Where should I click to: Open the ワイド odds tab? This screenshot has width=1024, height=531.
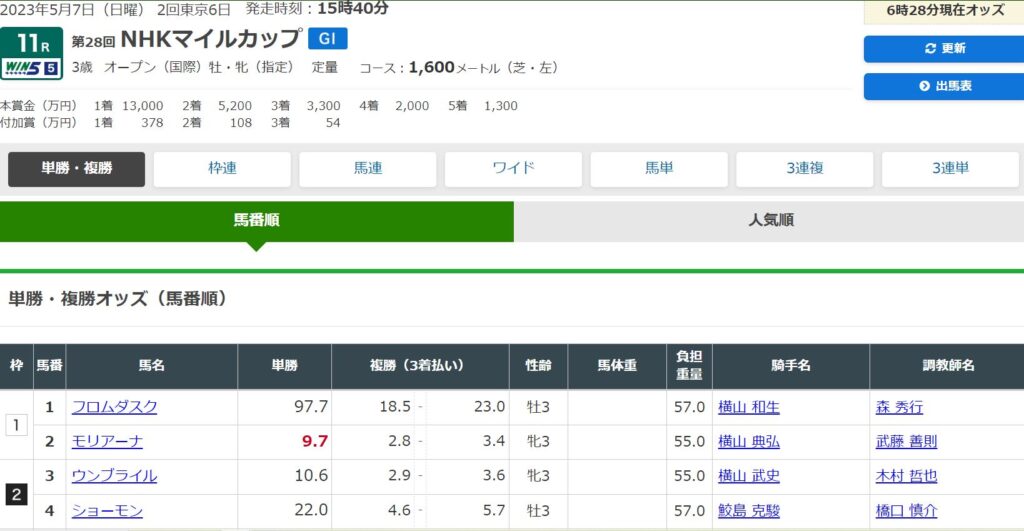pos(514,169)
